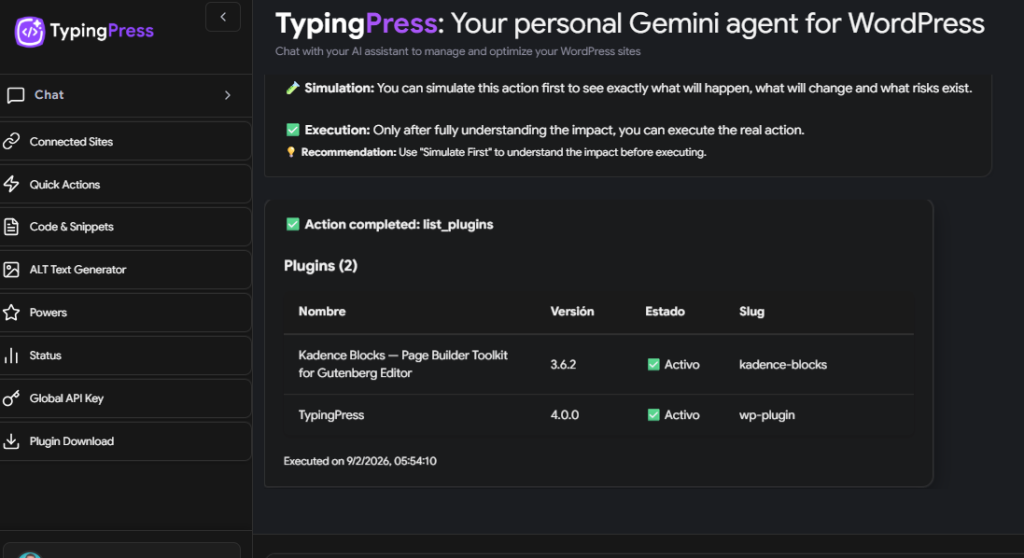Click the Quick Actions lightning bolt icon
The height and width of the screenshot is (558, 1024).
tap(12, 185)
